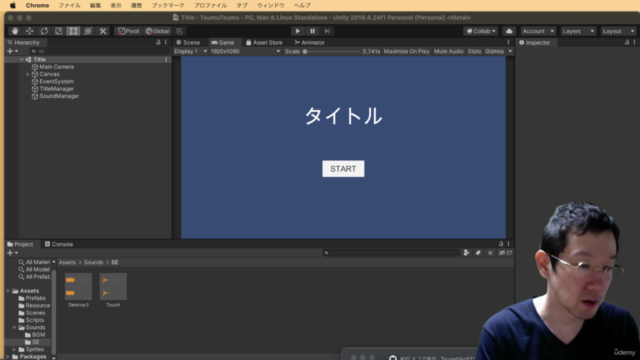Select the Project tab

[x=20, y=244]
